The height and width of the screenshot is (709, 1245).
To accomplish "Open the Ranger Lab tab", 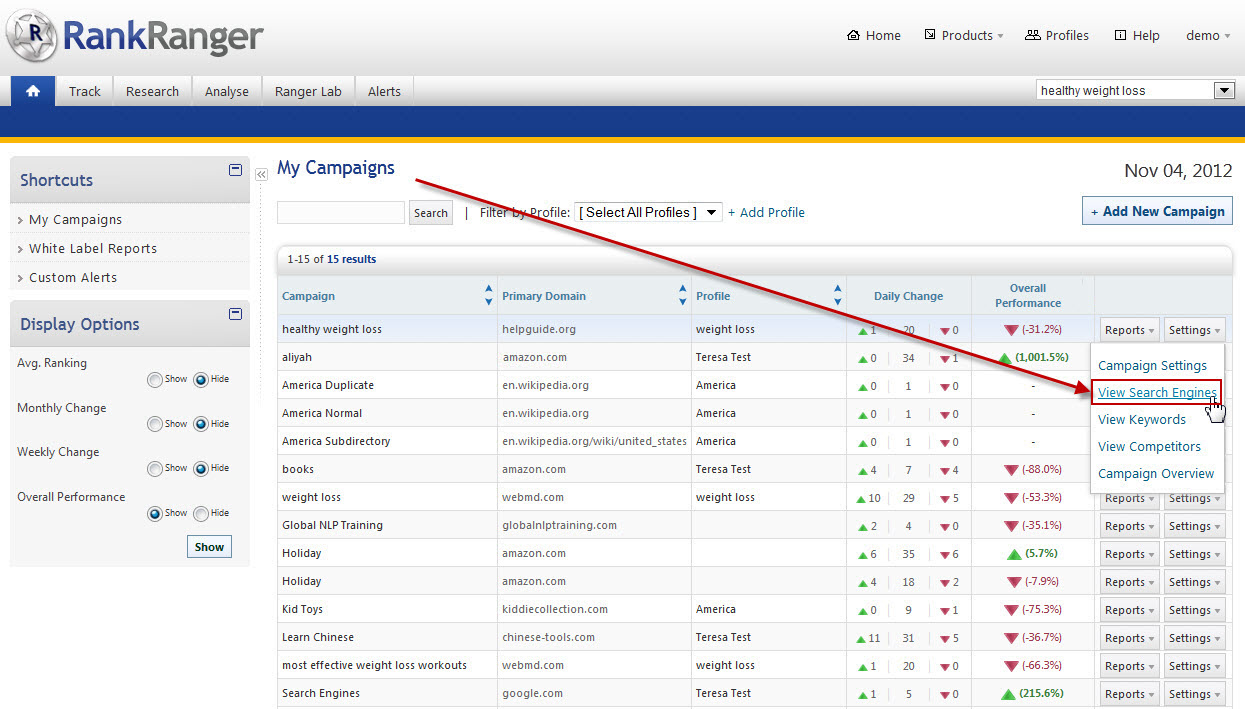I will coord(308,91).
